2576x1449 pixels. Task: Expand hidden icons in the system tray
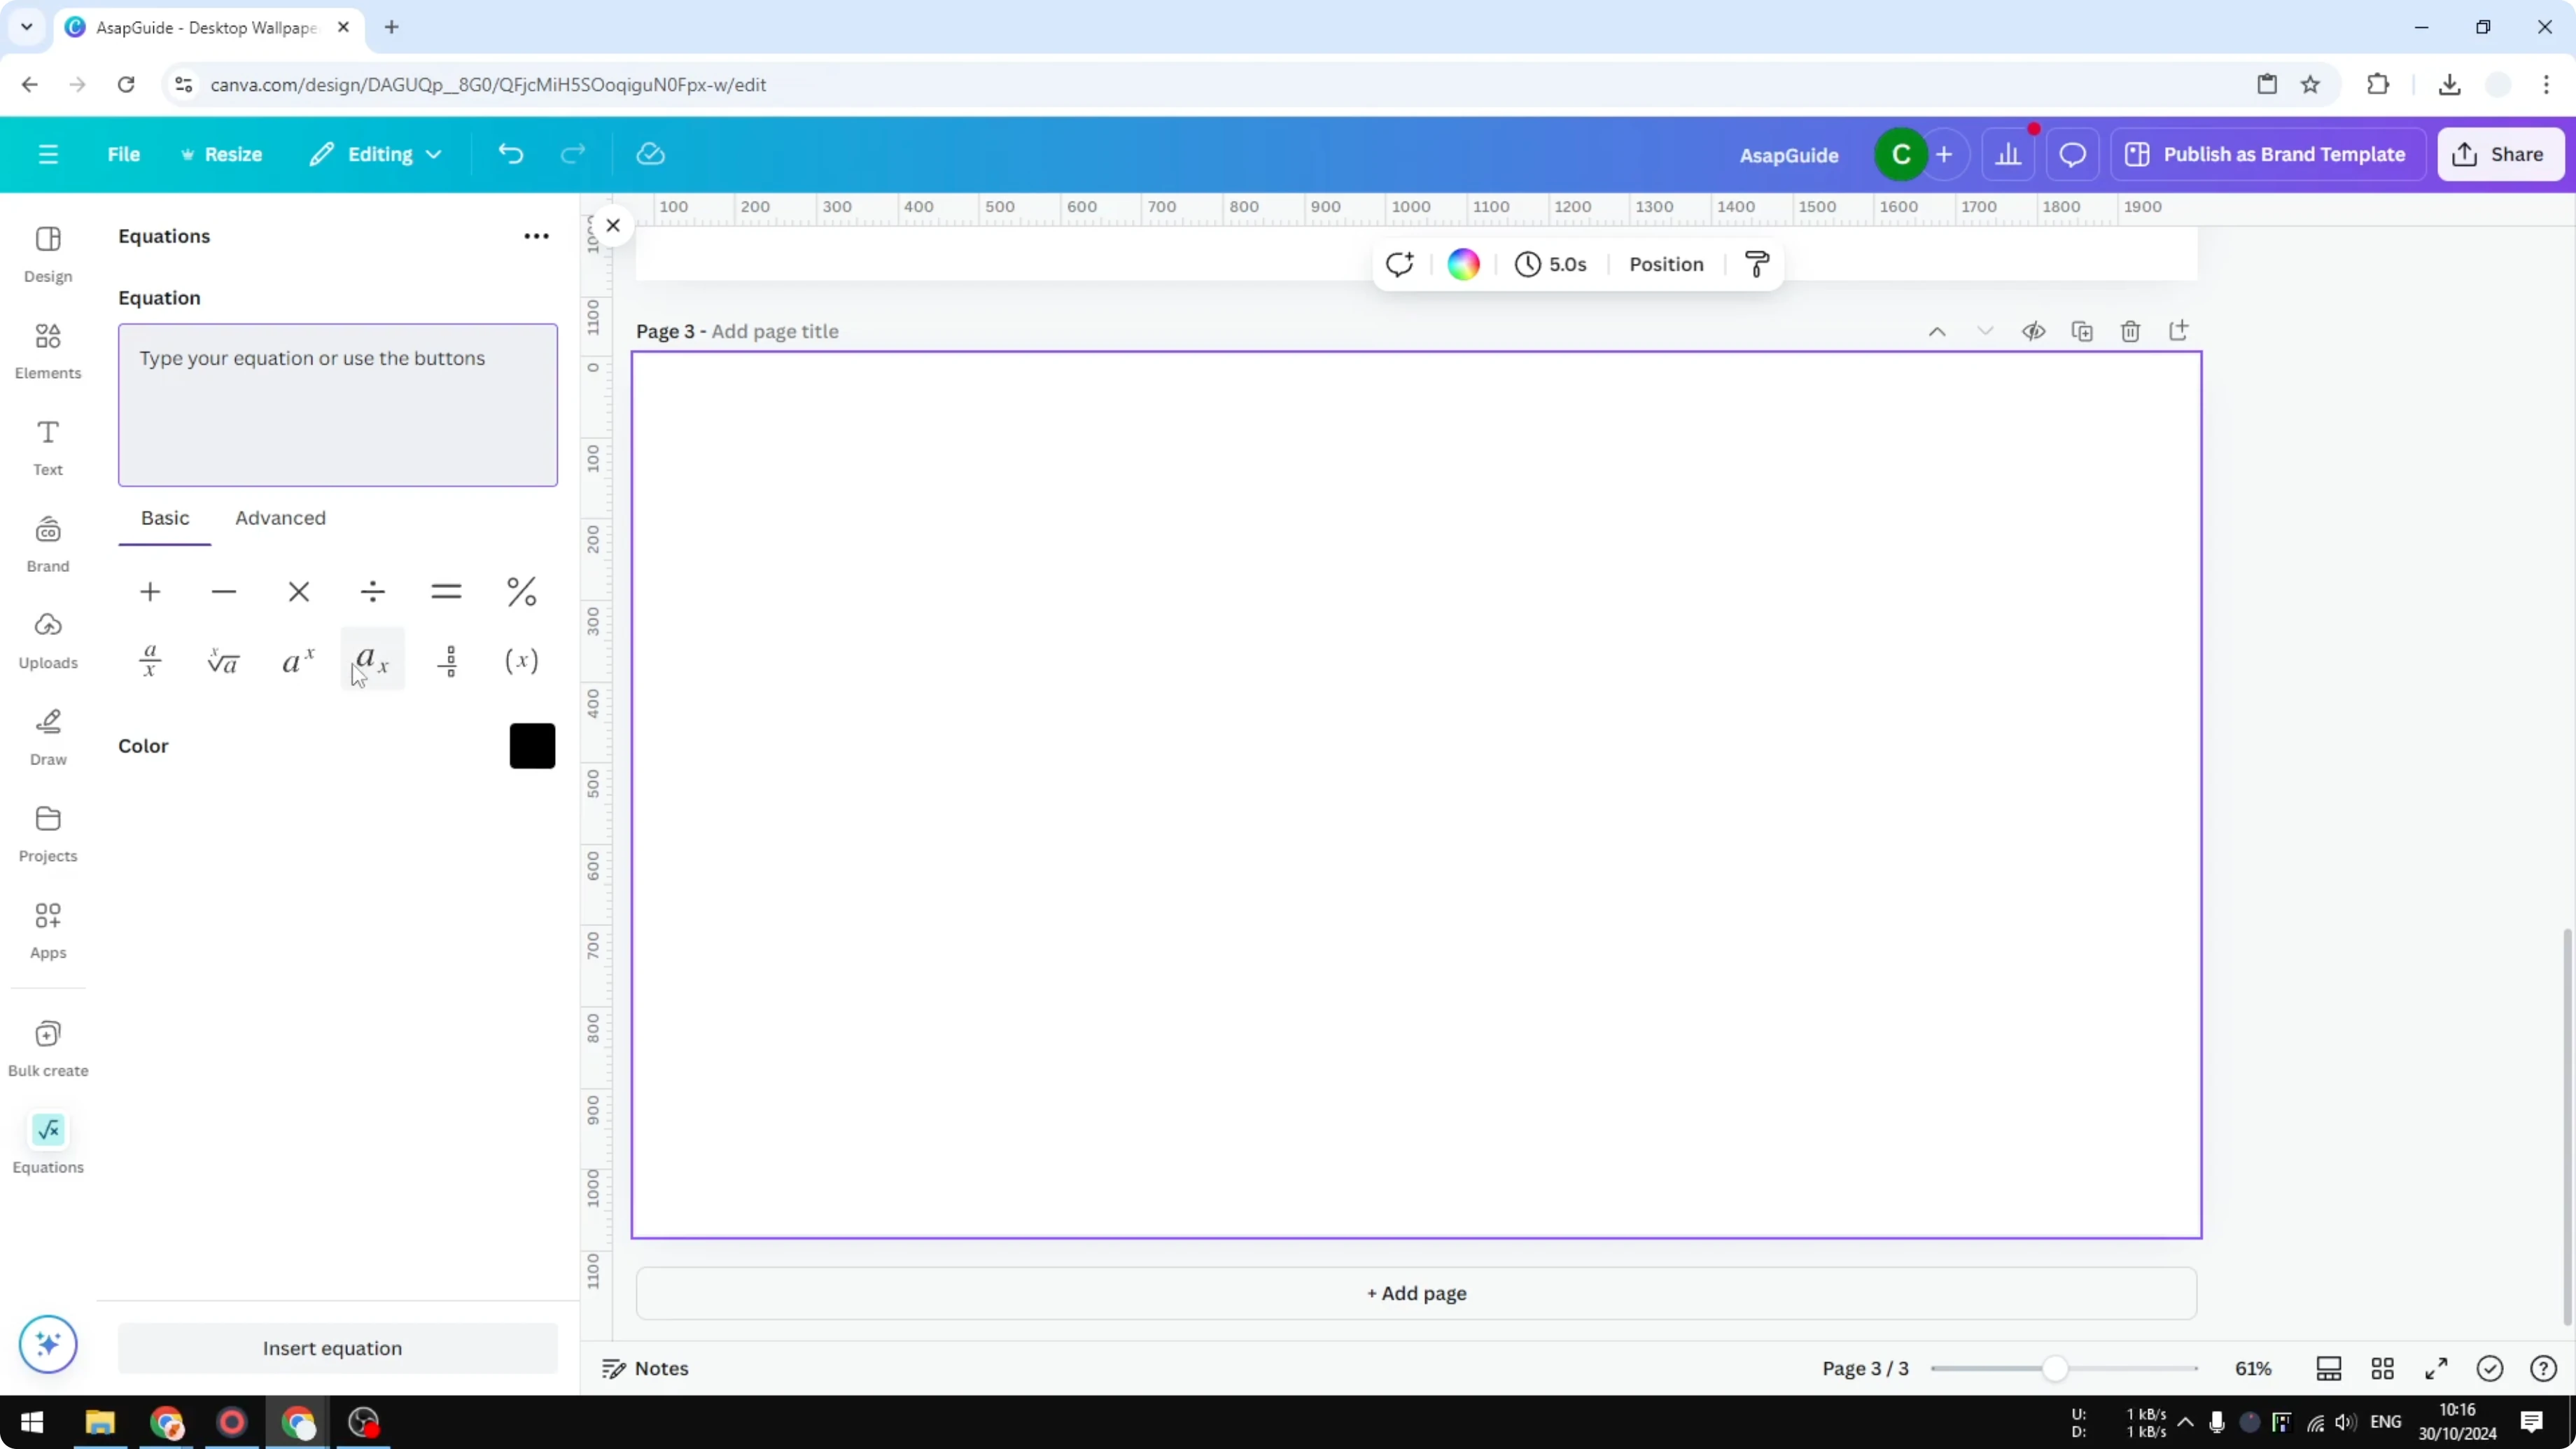tap(2186, 1422)
